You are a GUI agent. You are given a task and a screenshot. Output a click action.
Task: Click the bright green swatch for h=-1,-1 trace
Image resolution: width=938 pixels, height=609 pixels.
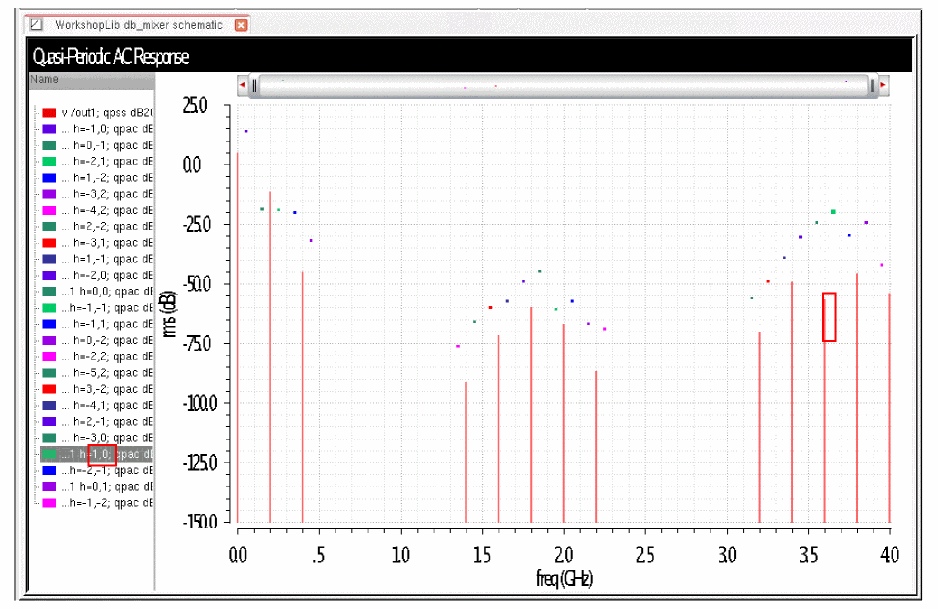tap(49, 308)
